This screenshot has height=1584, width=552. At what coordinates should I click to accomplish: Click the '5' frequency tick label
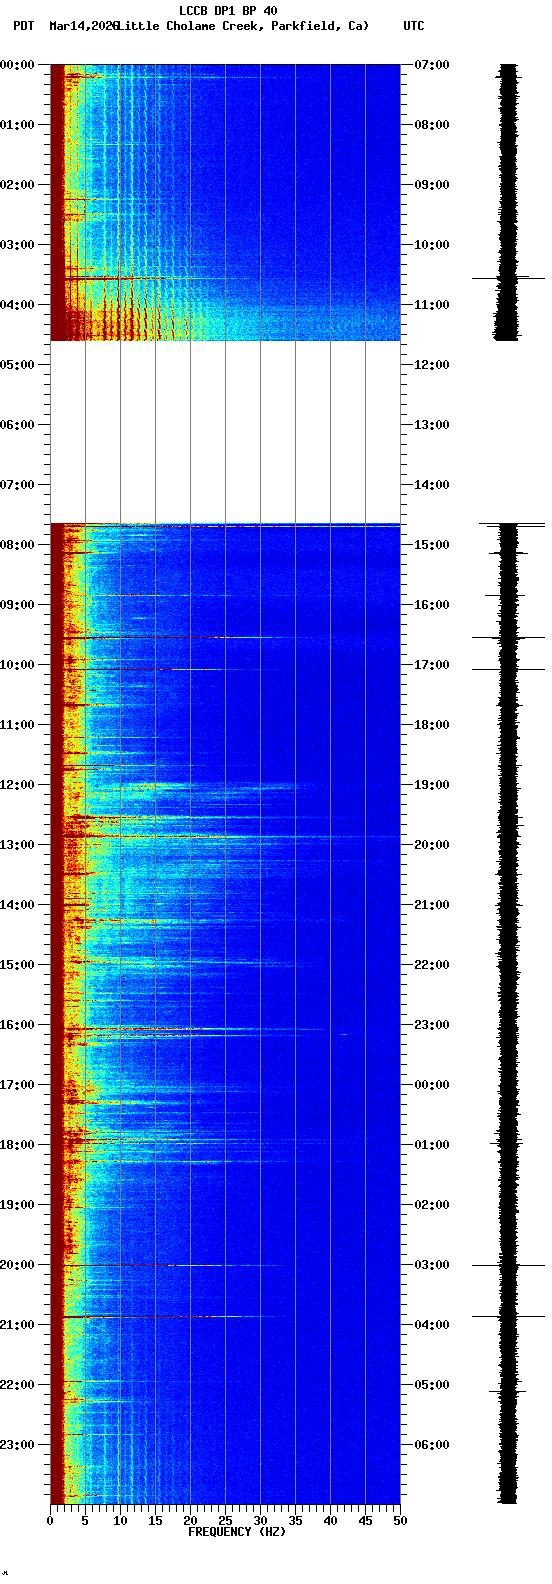coord(85,1521)
